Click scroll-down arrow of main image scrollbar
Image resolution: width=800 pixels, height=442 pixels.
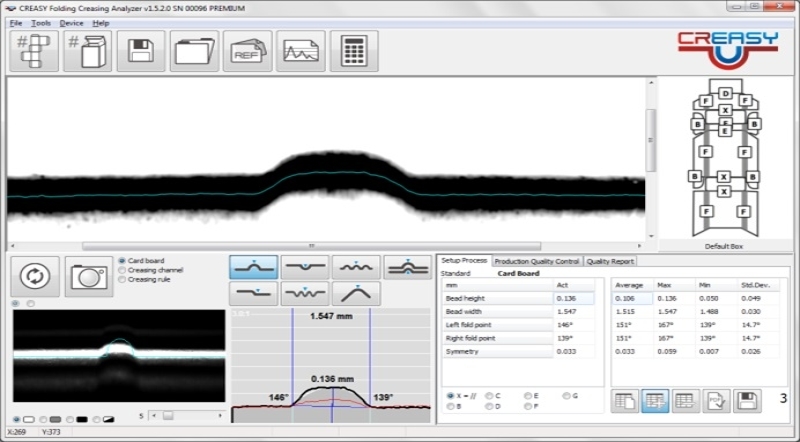[651, 236]
